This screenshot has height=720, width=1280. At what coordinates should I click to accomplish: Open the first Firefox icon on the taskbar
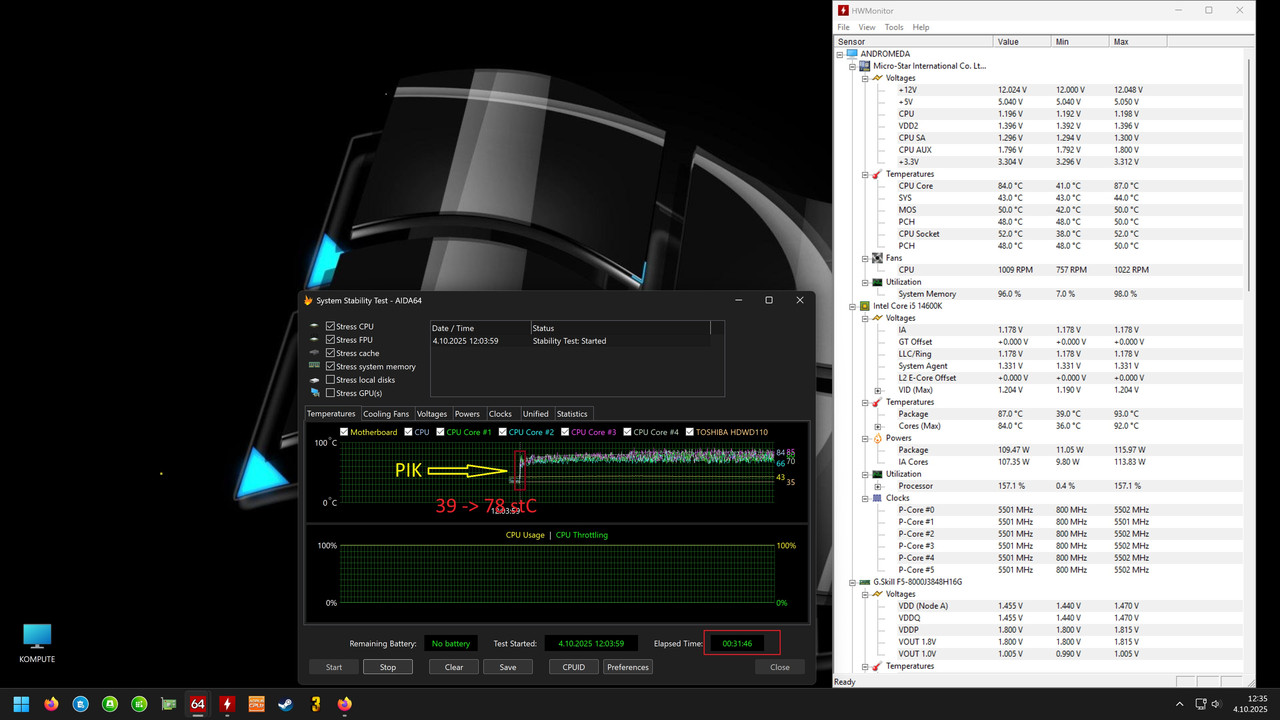[x=51, y=704]
